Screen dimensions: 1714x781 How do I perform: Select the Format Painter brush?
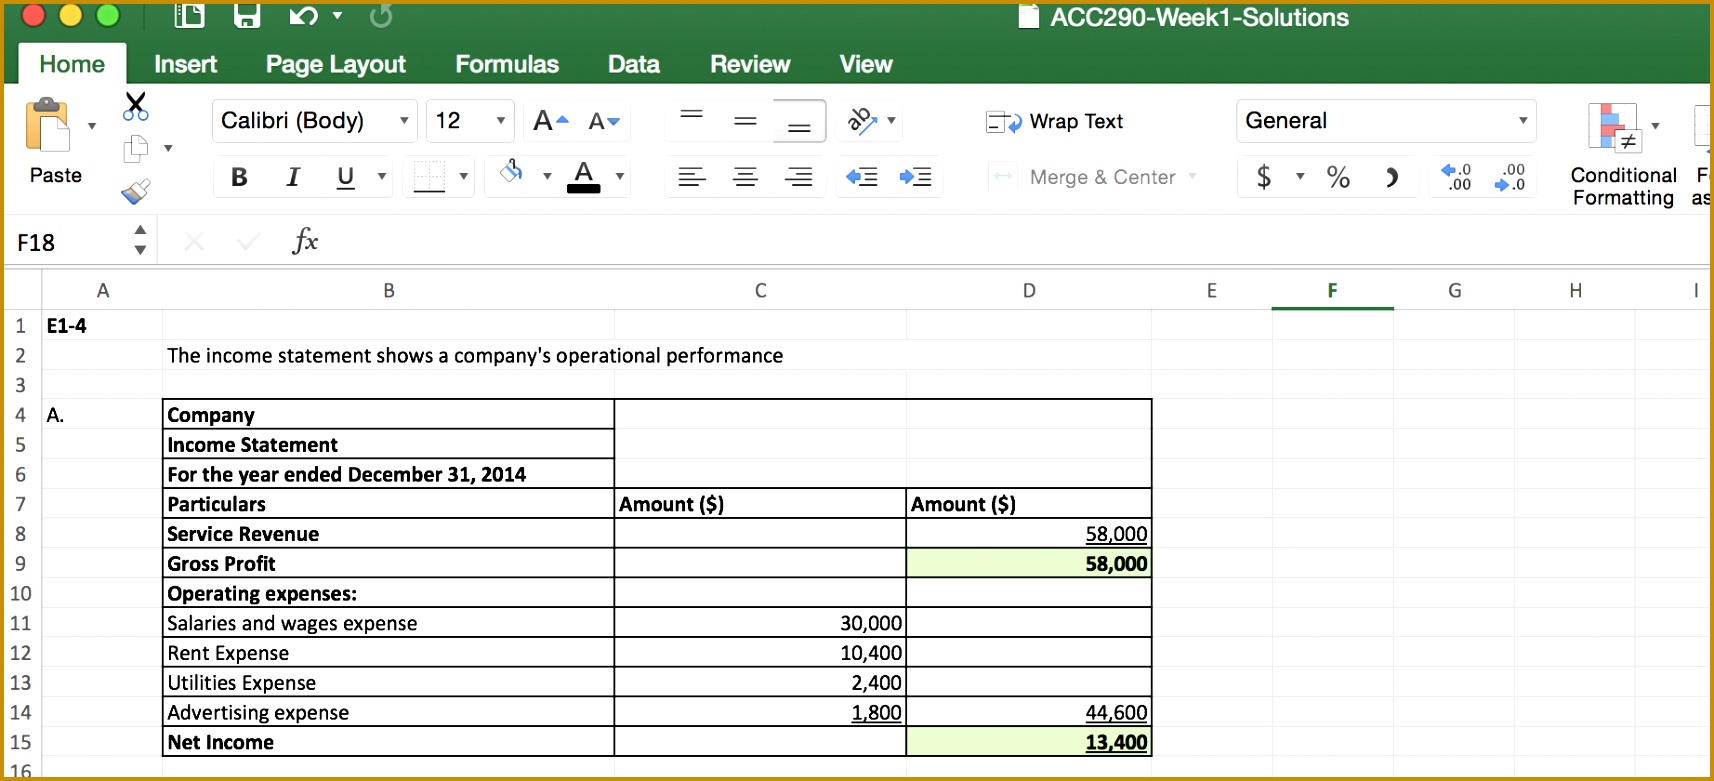click(x=135, y=191)
